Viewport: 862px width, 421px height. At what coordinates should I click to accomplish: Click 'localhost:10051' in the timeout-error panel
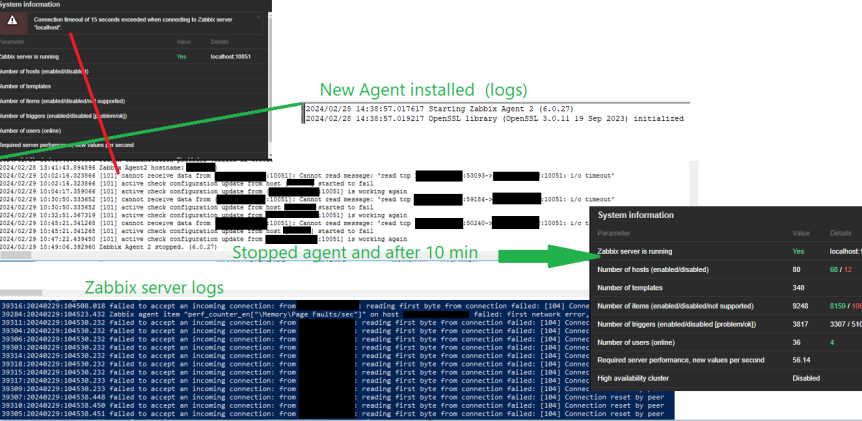pyautogui.click(x=231, y=57)
